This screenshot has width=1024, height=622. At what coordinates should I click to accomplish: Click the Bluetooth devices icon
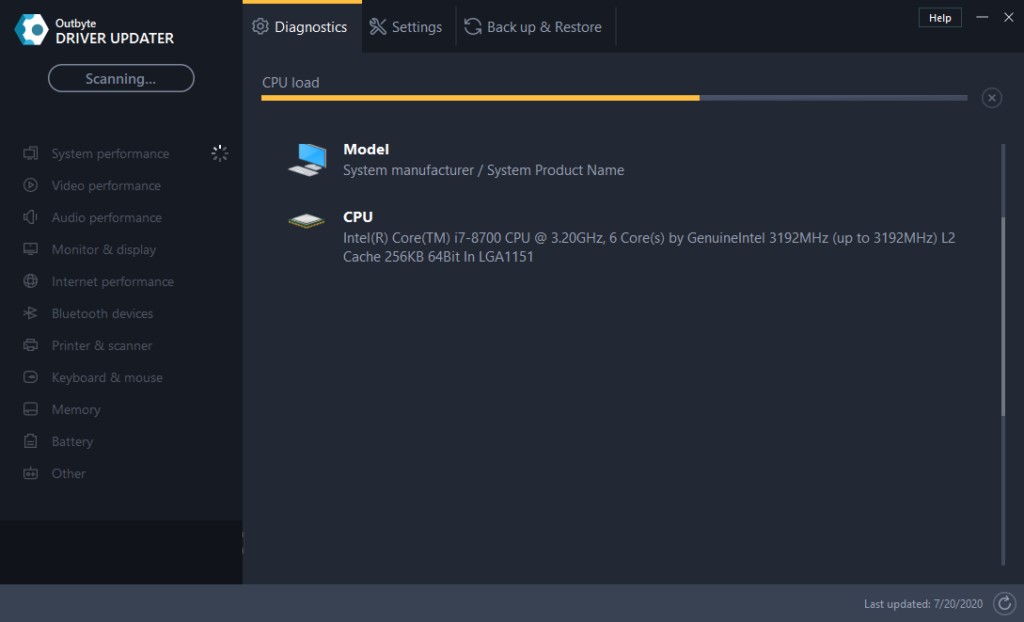coord(31,314)
